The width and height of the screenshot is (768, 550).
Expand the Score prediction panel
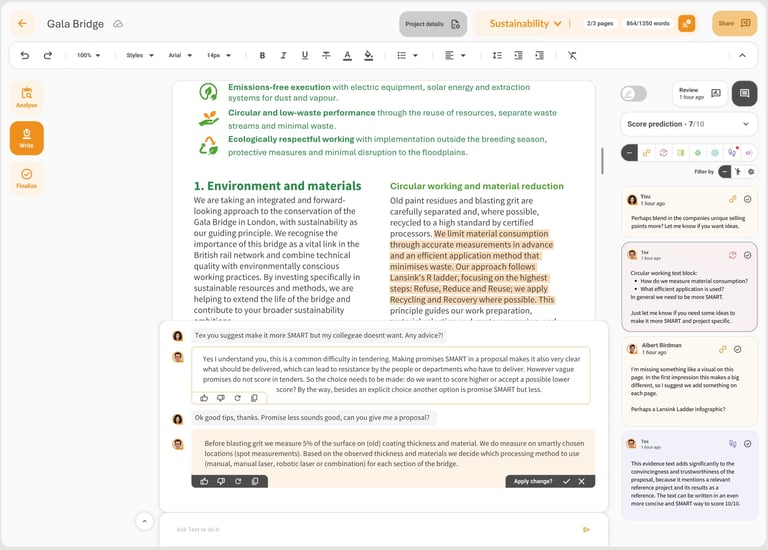pos(689,124)
